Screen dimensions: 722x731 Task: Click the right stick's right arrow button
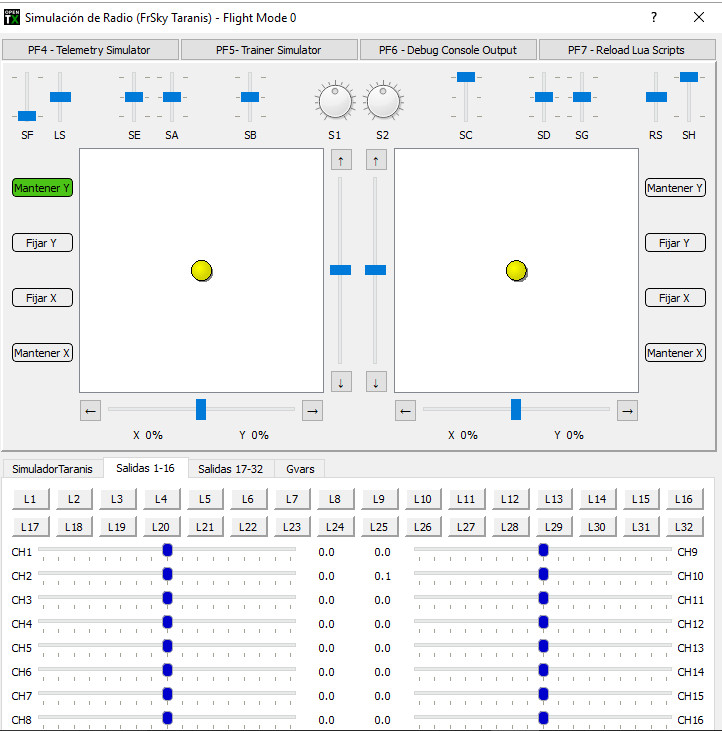click(x=627, y=410)
